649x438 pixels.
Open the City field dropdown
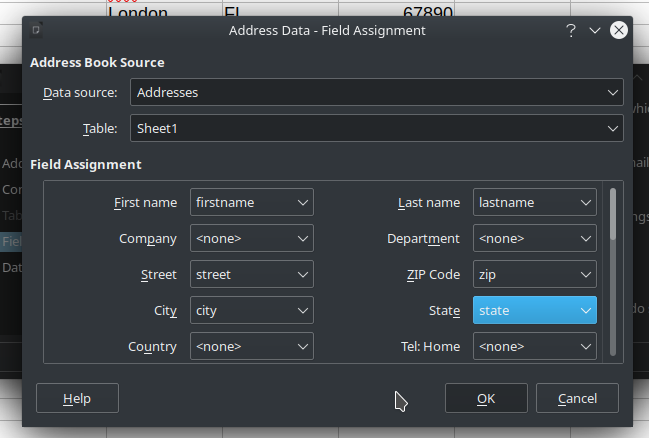tap(252, 310)
